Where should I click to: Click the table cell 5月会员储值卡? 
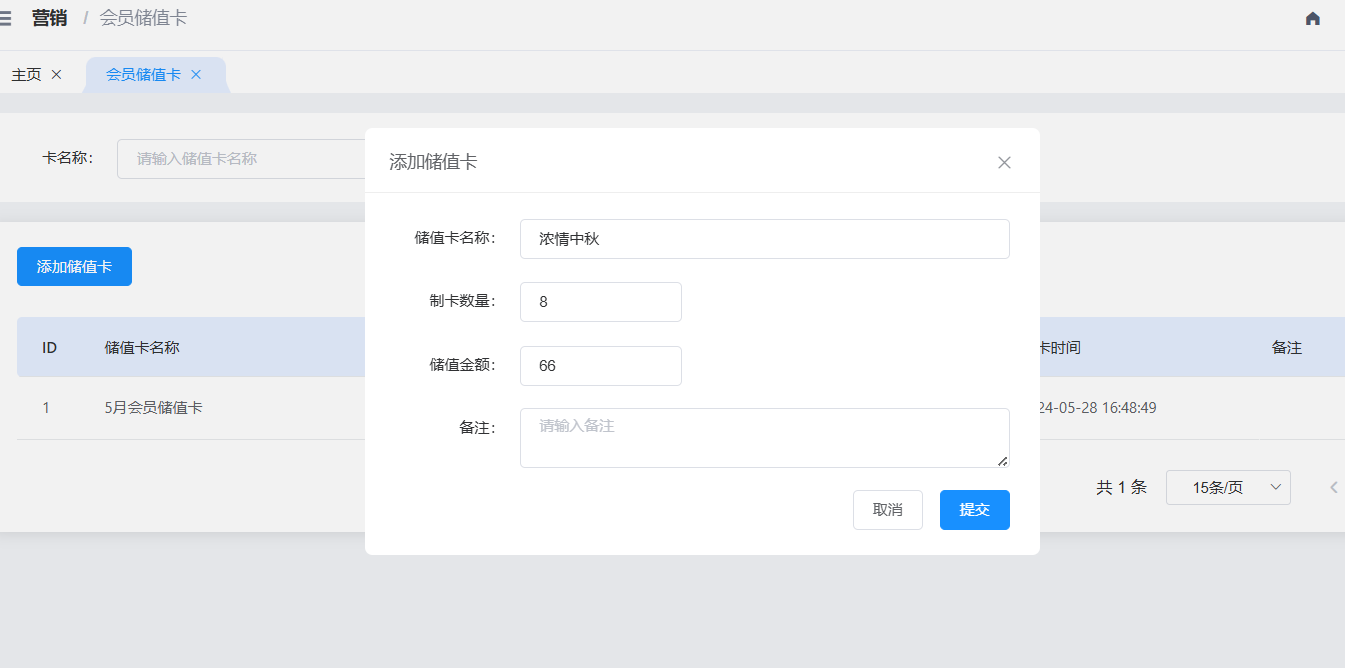coord(154,408)
